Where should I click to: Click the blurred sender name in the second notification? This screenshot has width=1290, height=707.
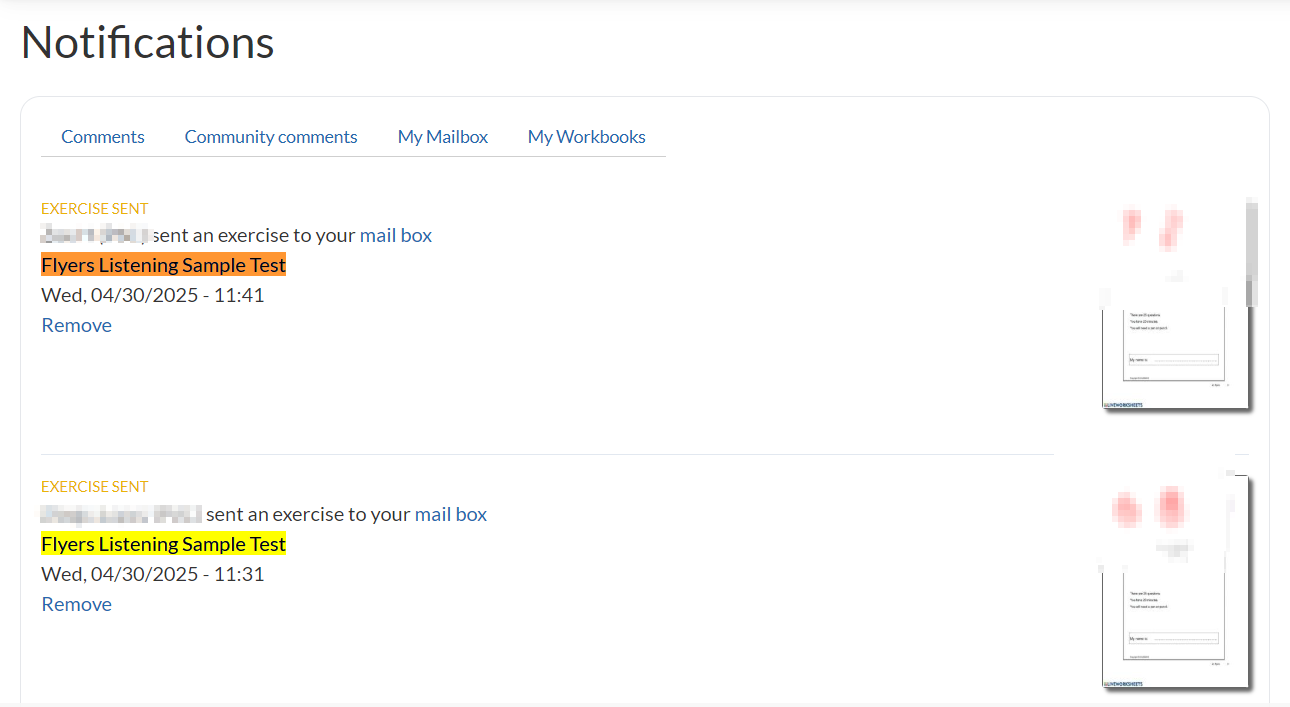(121, 515)
